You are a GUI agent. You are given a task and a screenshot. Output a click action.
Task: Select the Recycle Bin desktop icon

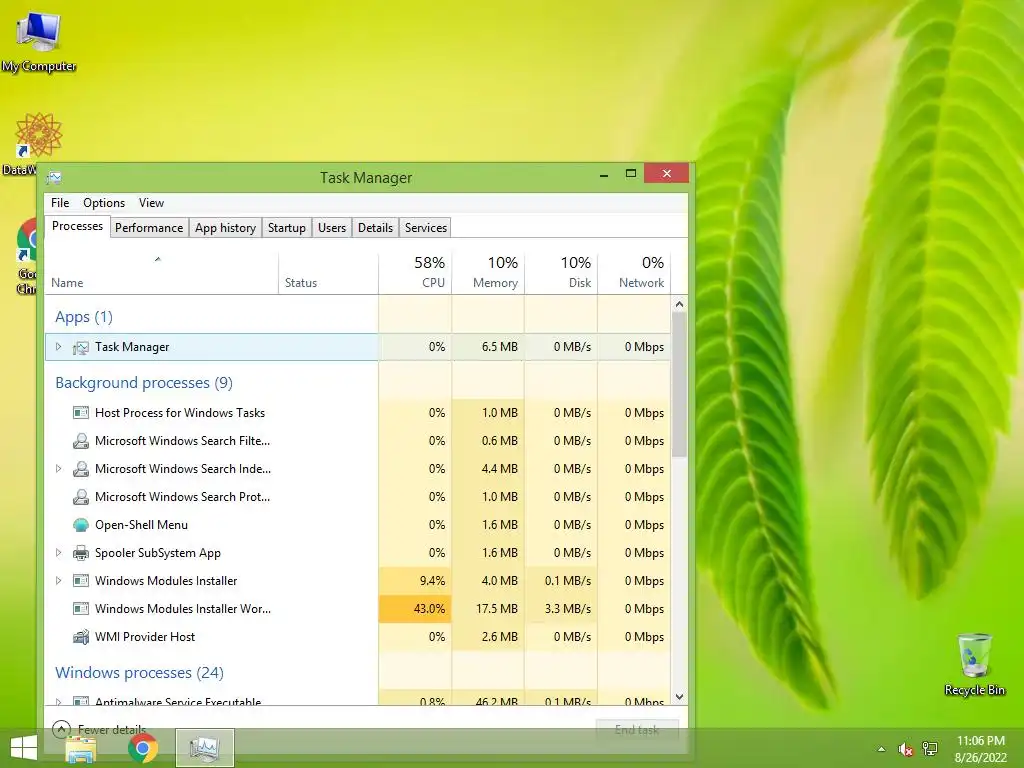pyautogui.click(x=974, y=664)
